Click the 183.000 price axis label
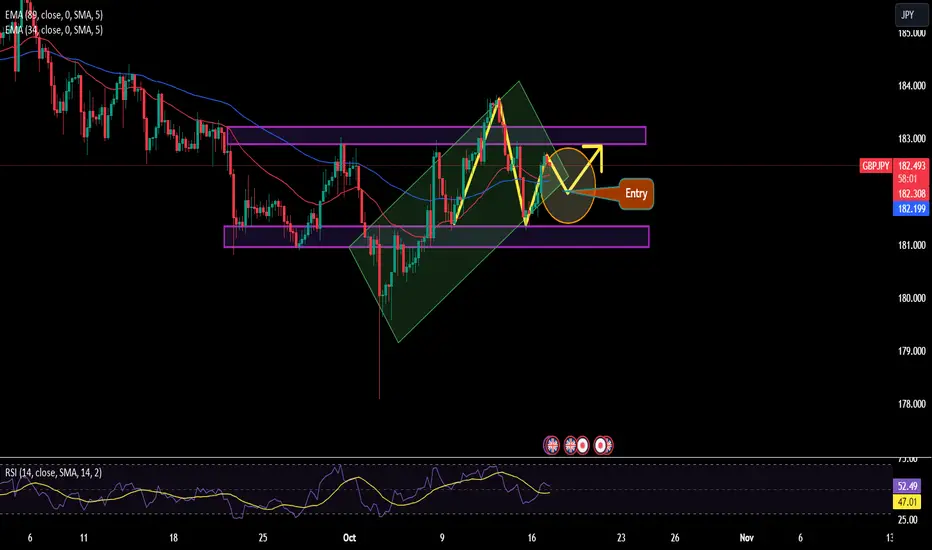This screenshot has height=550, width=932. pos(912,139)
